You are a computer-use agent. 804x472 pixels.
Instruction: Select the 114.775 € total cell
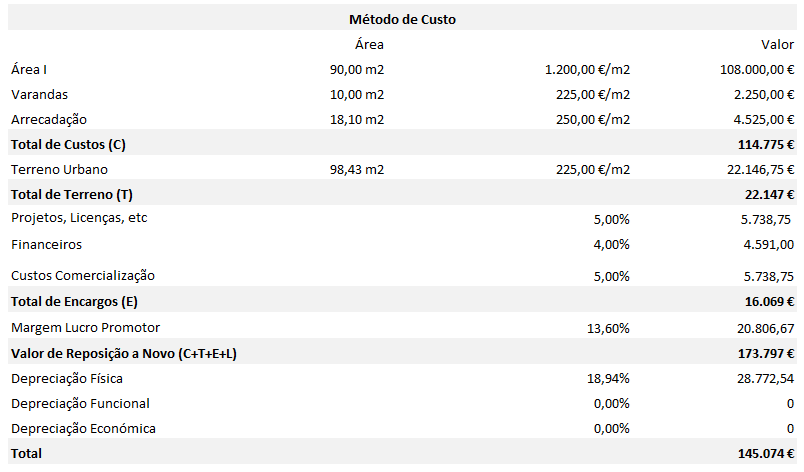(765, 145)
